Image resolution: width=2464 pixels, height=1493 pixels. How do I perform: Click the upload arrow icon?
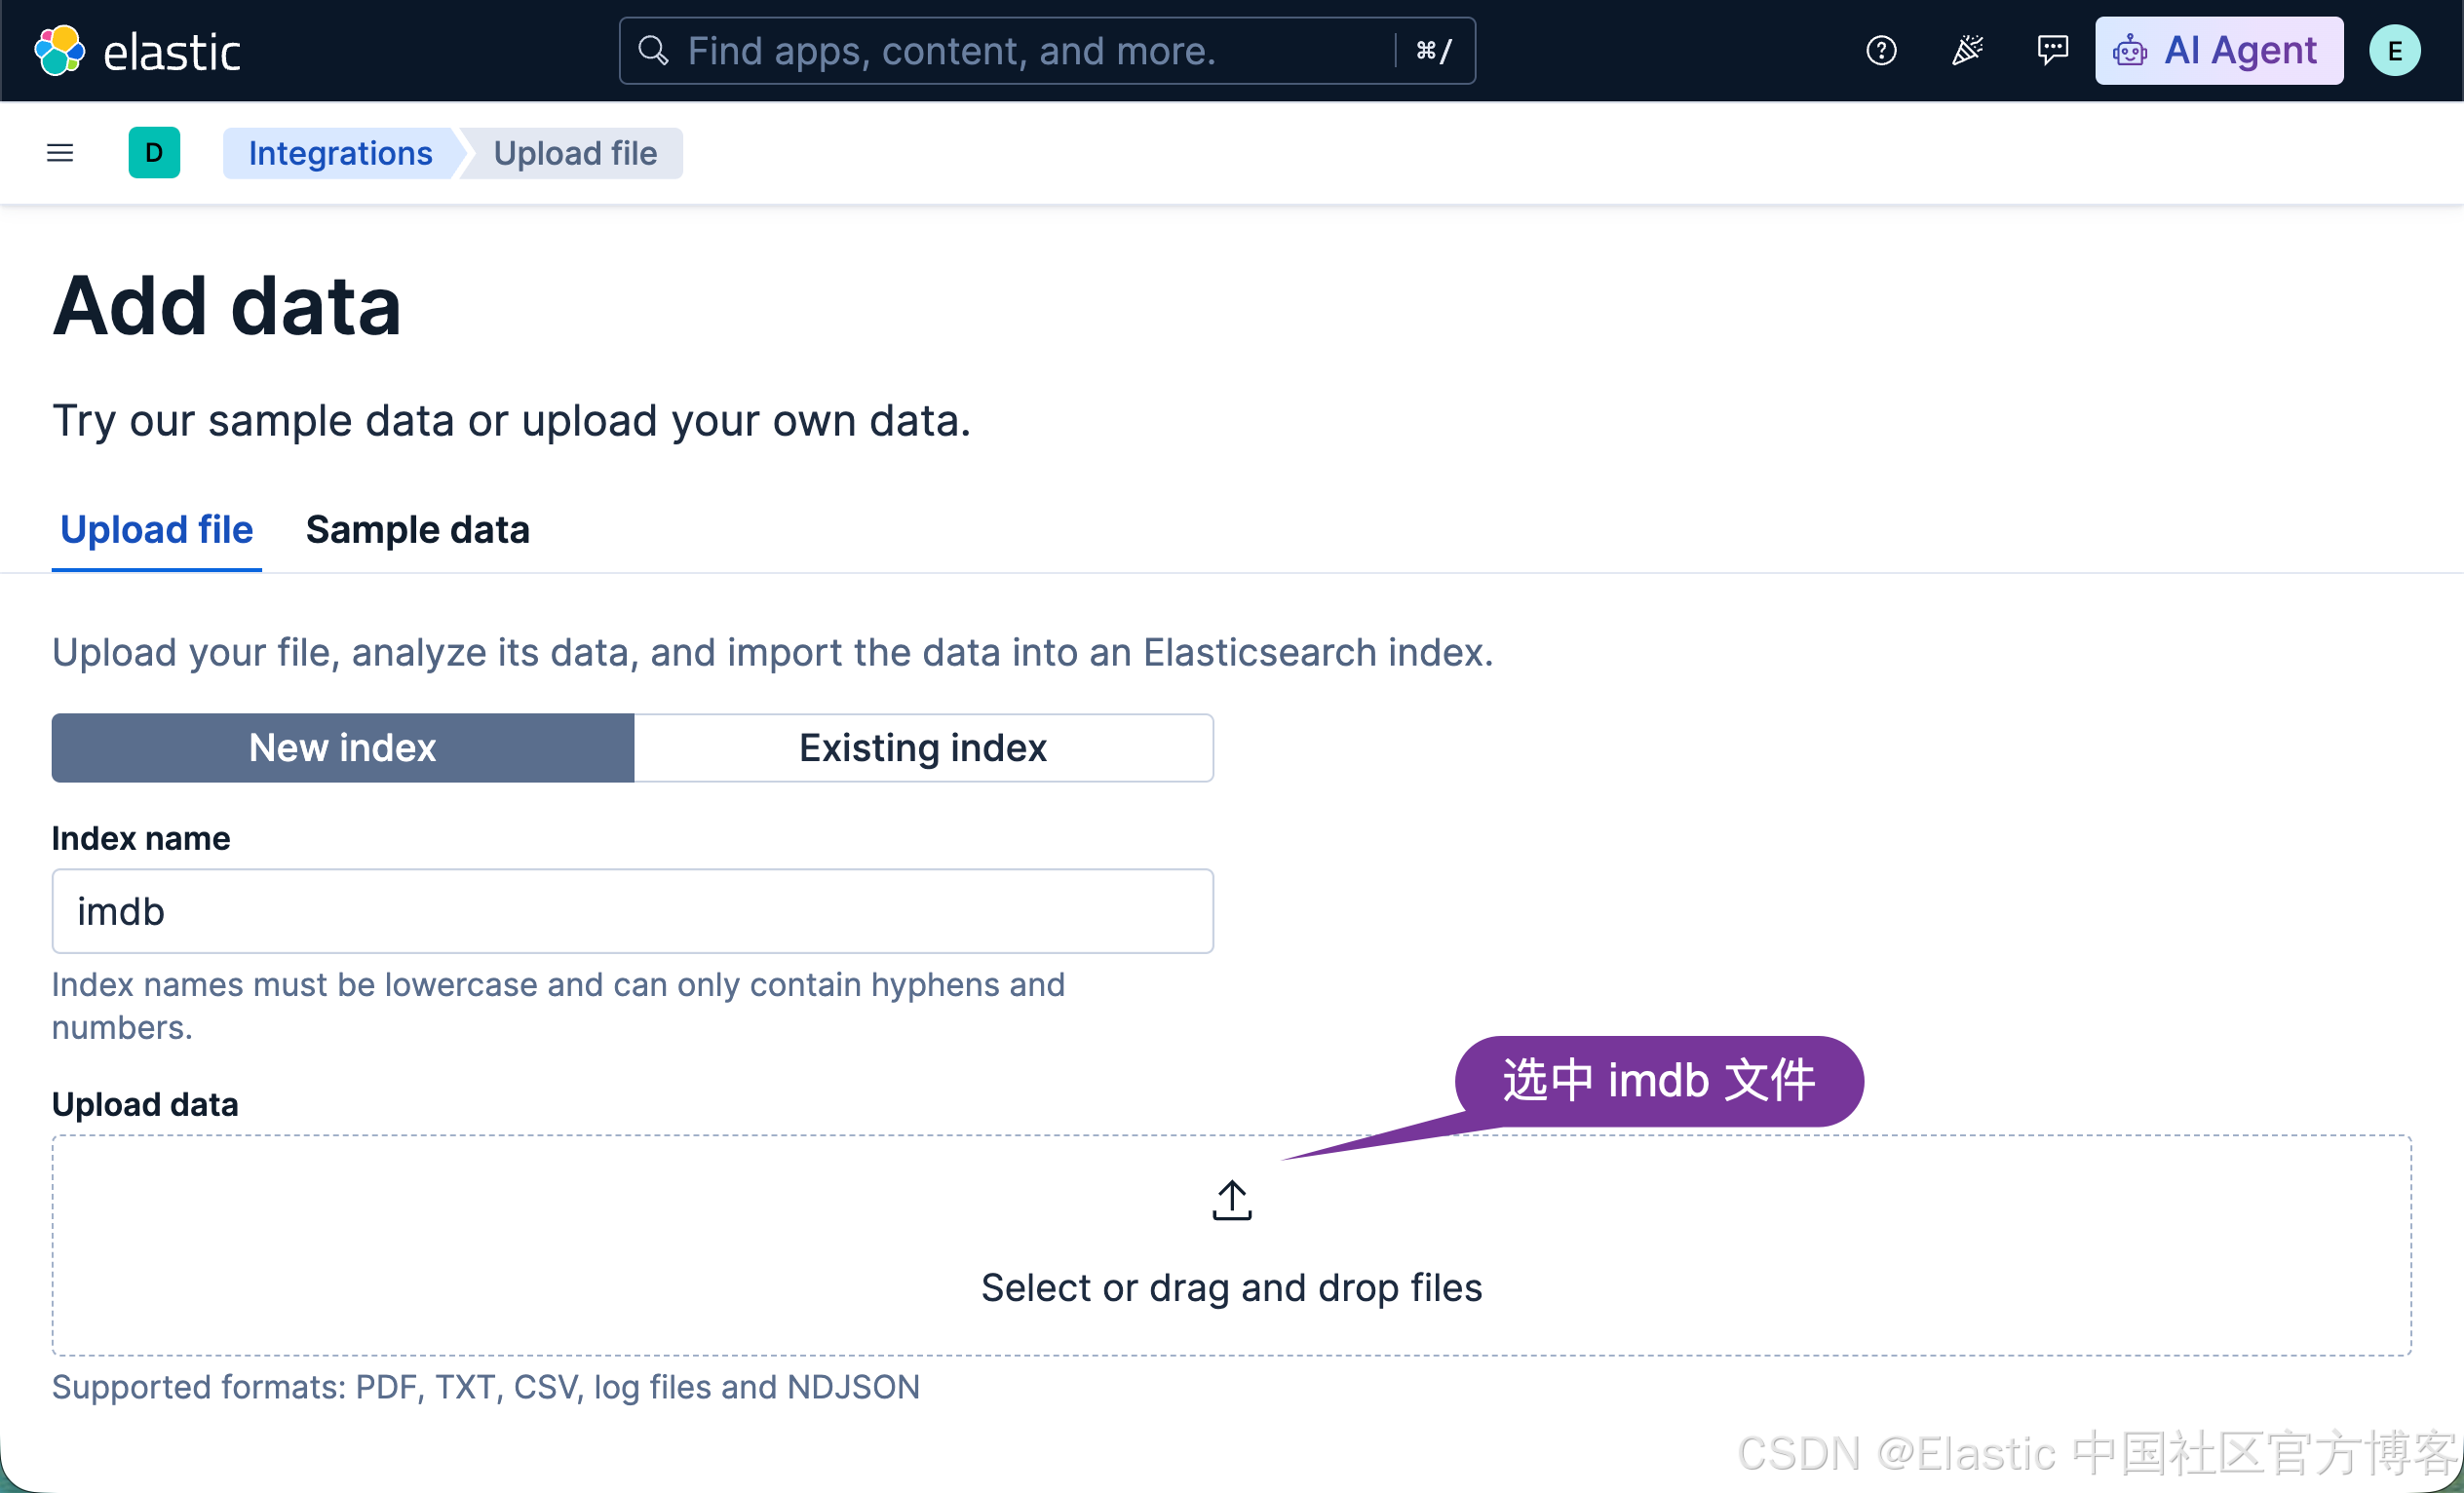pos(1232,1200)
